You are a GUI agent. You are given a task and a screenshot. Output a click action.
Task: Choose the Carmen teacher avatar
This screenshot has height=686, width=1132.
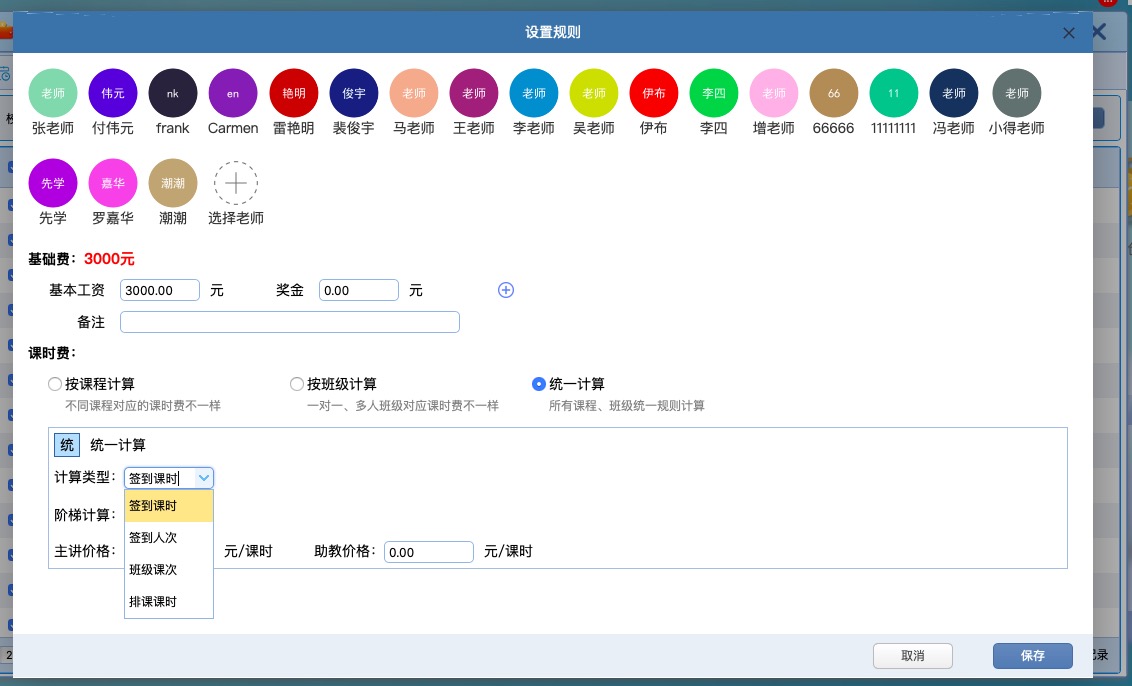point(232,93)
